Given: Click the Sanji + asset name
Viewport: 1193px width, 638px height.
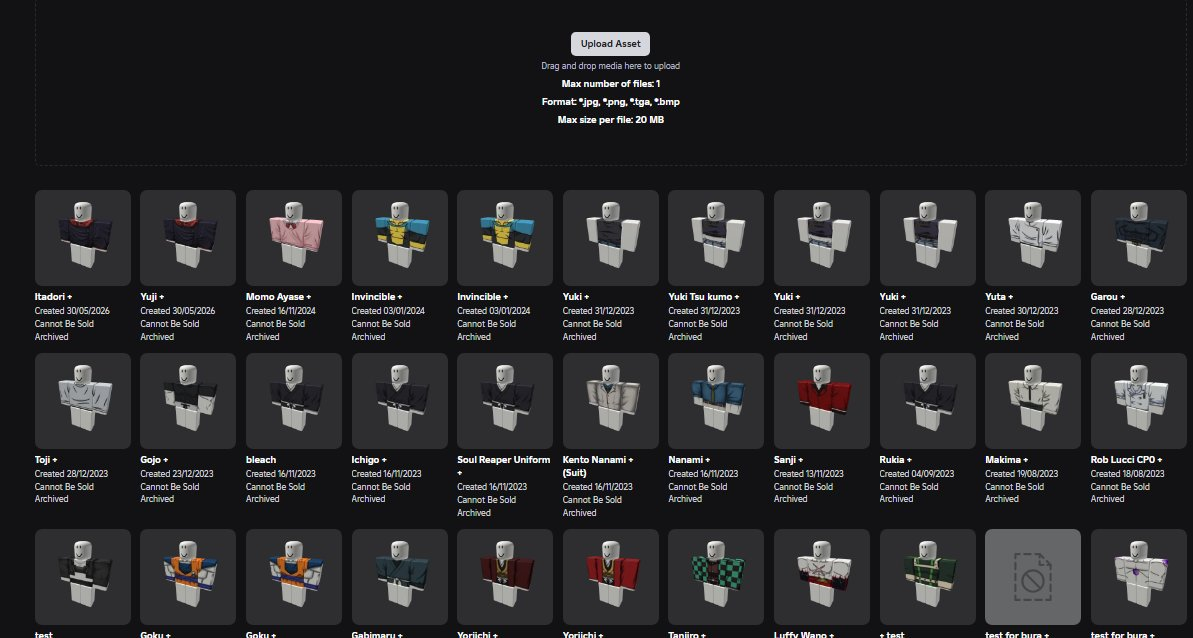Looking at the screenshot, I should tap(788, 460).
